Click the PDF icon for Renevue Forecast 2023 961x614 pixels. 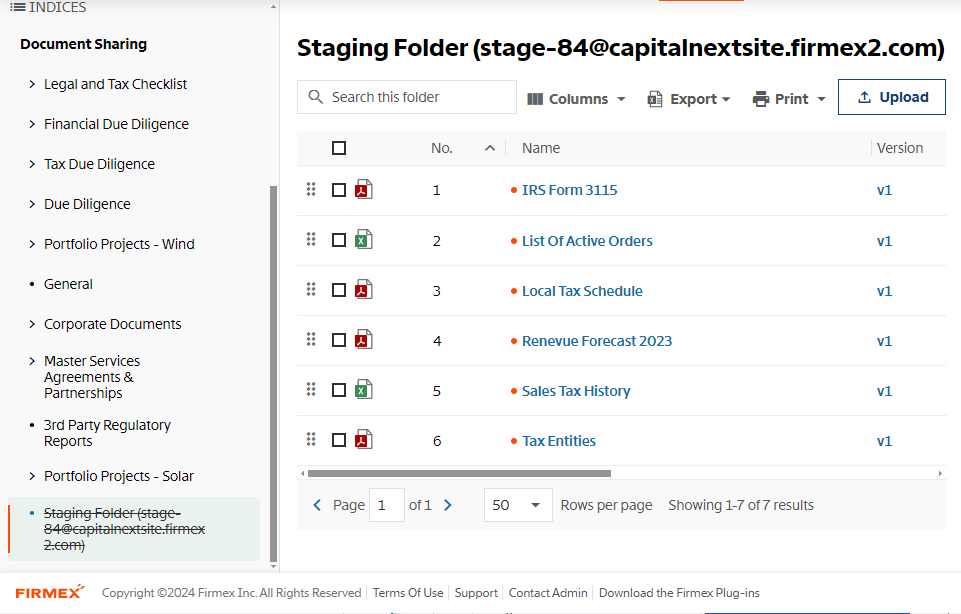tap(363, 340)
